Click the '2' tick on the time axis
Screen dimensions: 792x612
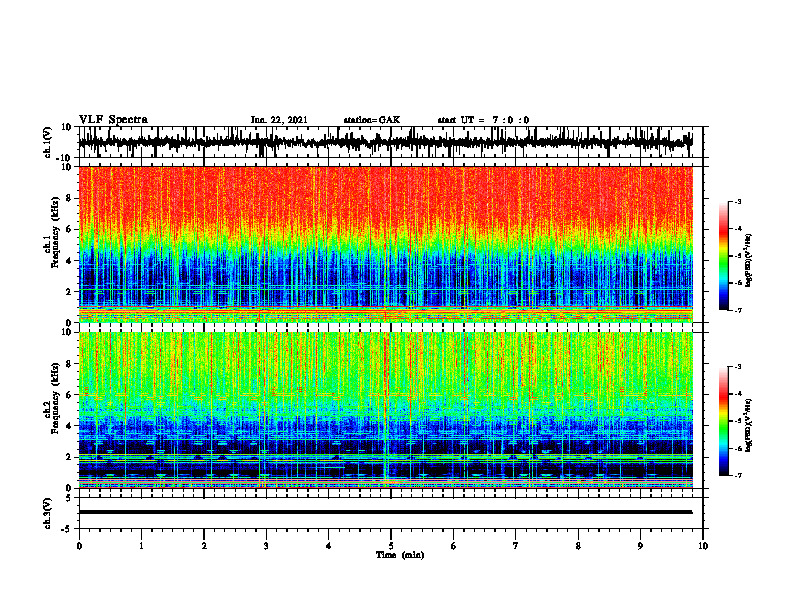pos(204,546)
